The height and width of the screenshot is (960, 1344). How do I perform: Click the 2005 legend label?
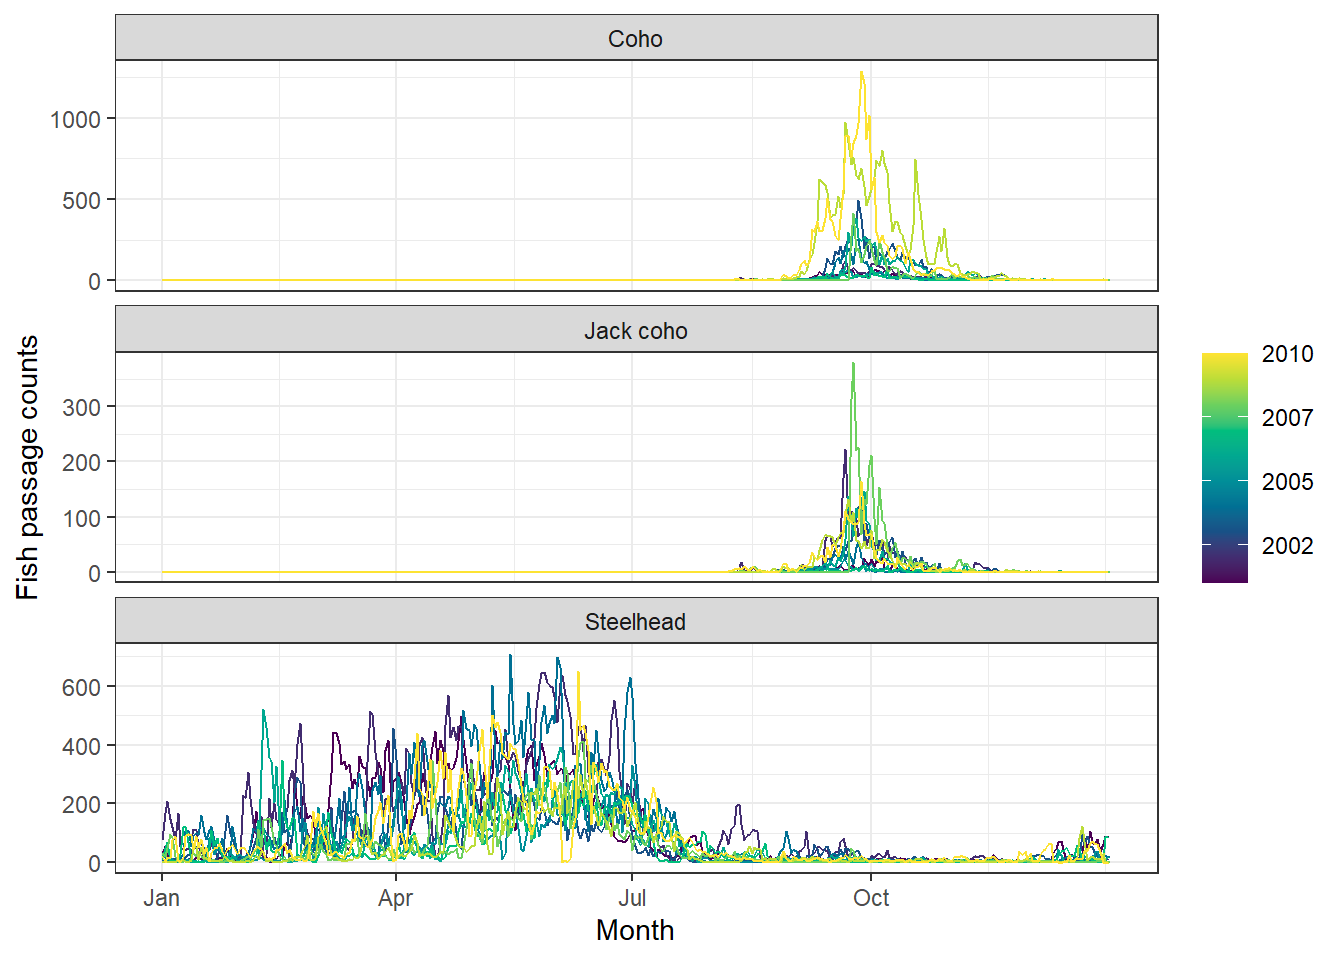[1287, 482]
